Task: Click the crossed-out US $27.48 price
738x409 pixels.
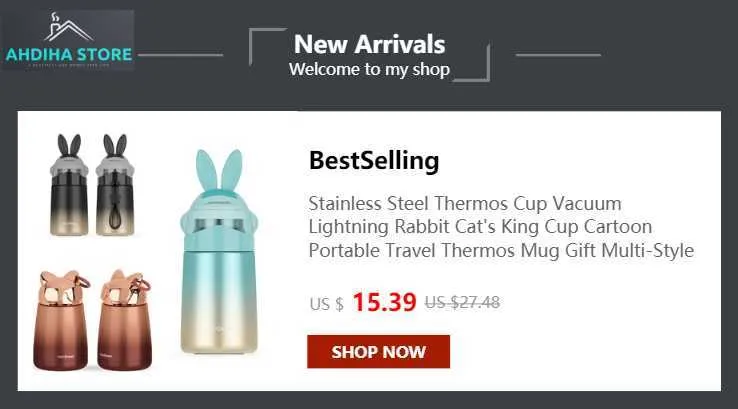Action: click(x=462, y=302)
